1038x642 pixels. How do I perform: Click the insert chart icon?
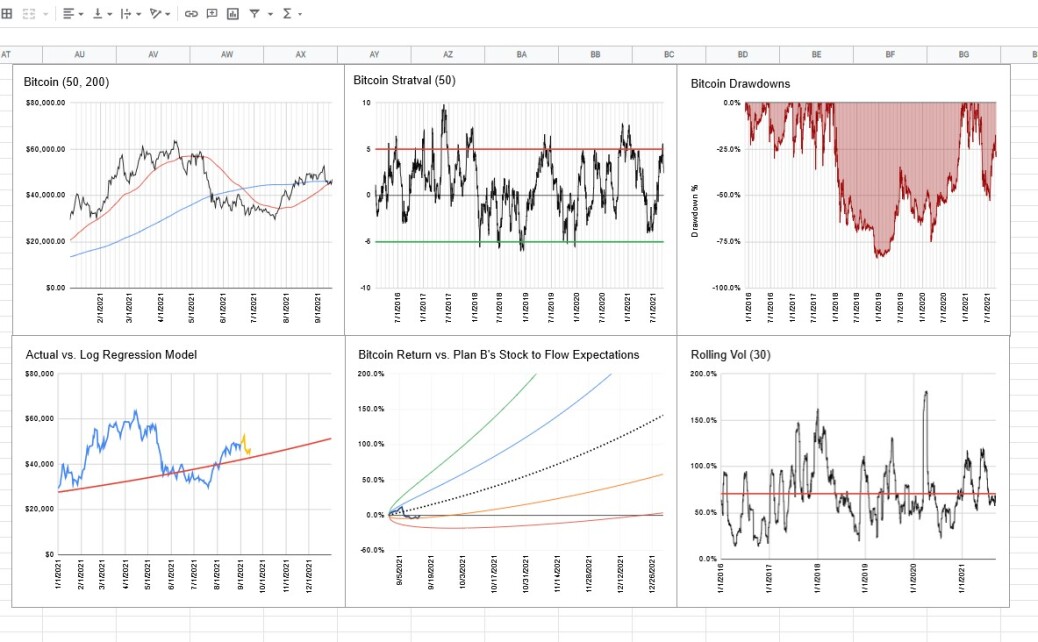[x=233, y=13]
